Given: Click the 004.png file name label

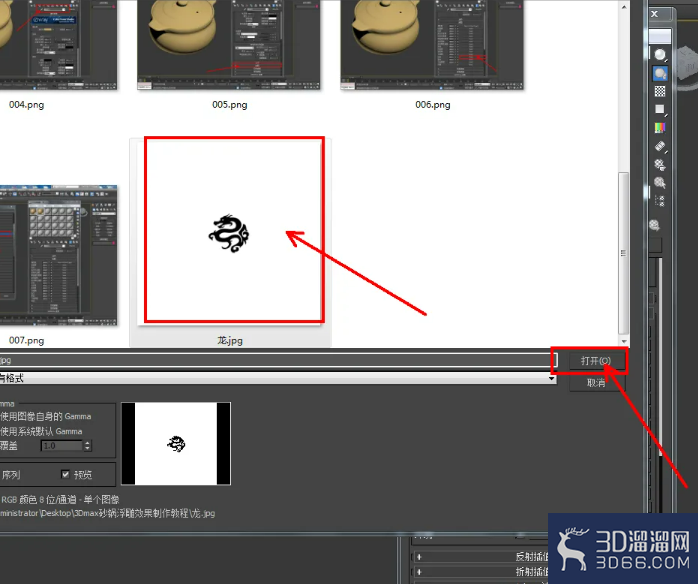Looking at the screenshot, I should 26,105.
